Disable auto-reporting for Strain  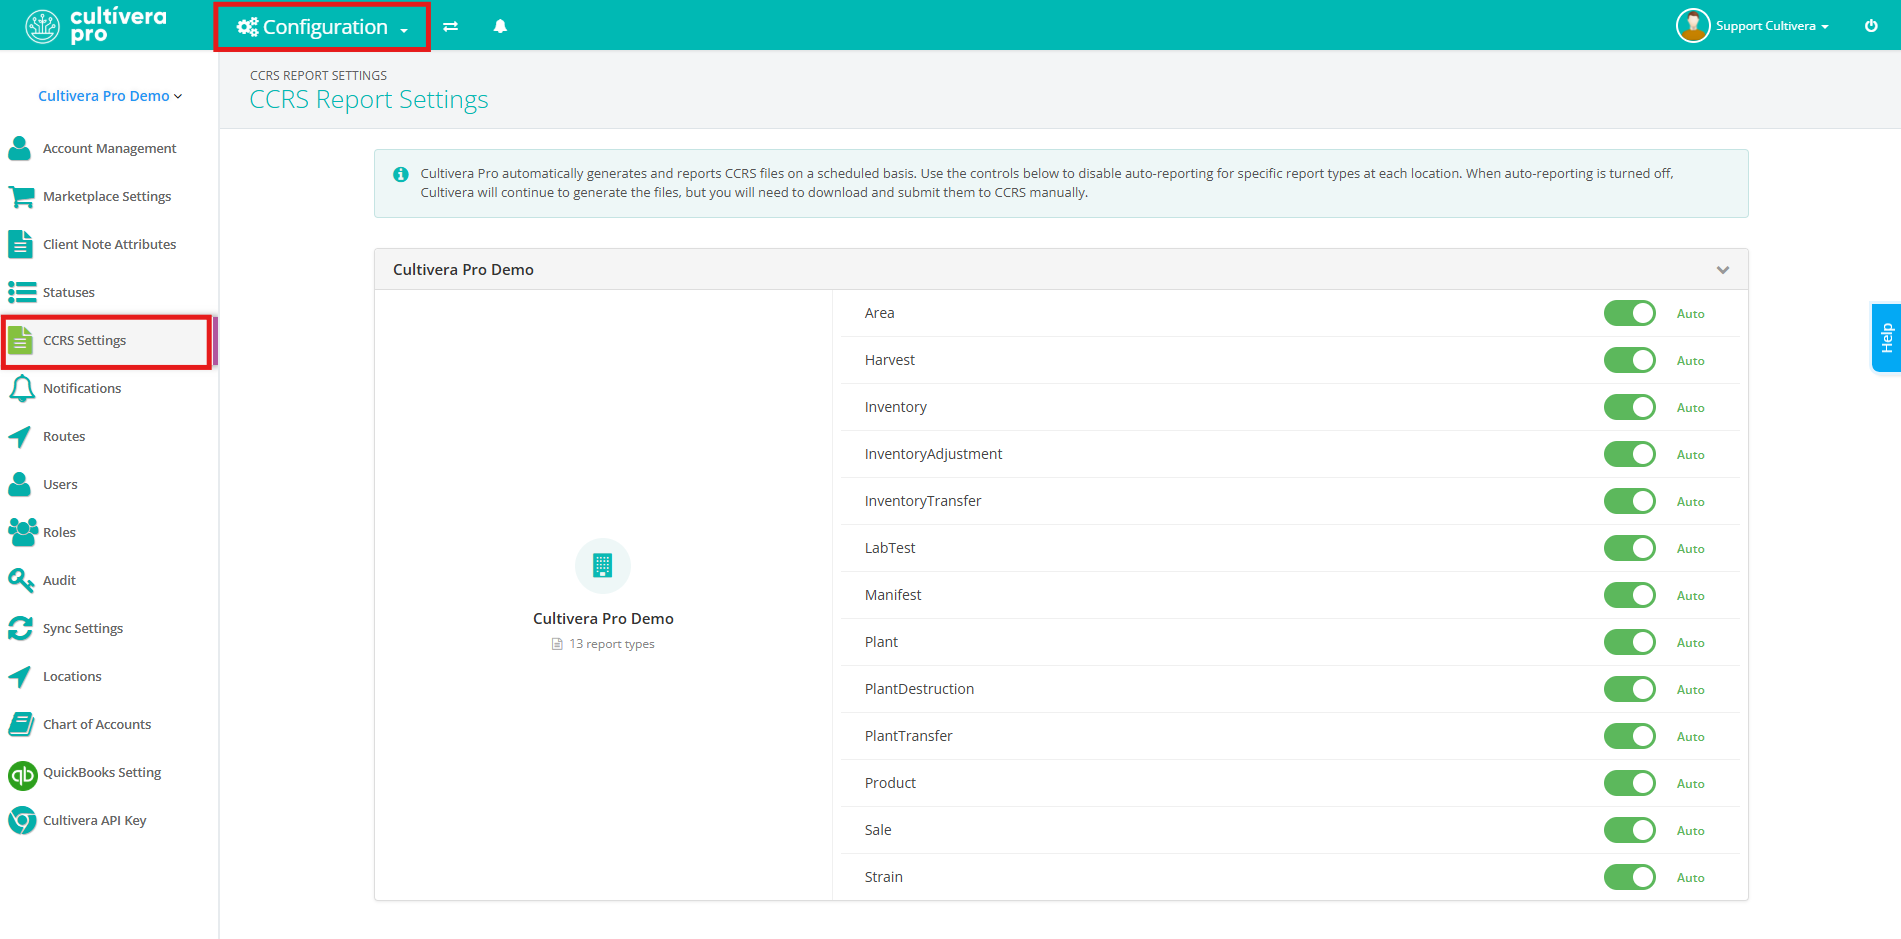1629,877
